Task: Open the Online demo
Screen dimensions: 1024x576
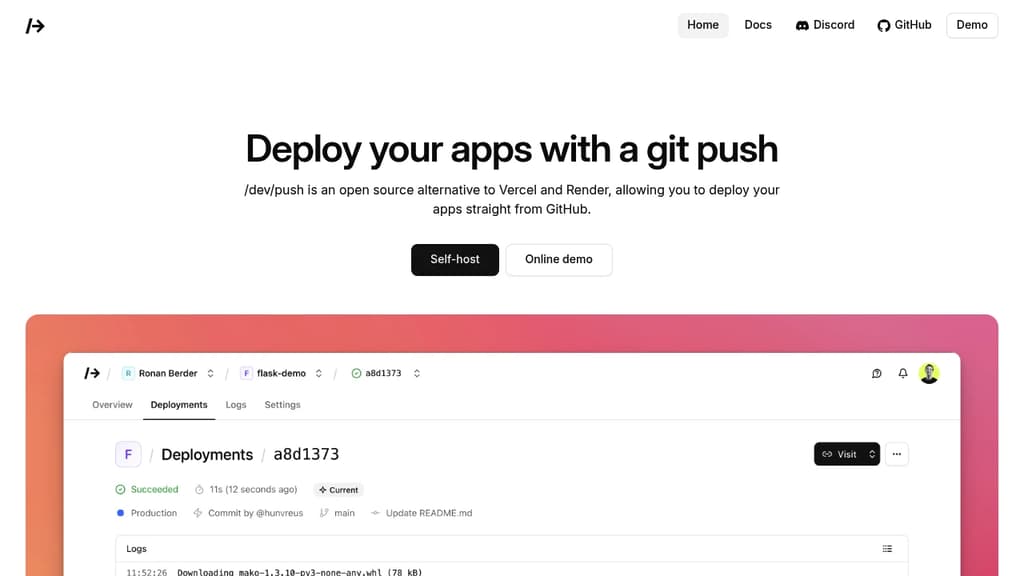Action: tap(559, 259)
